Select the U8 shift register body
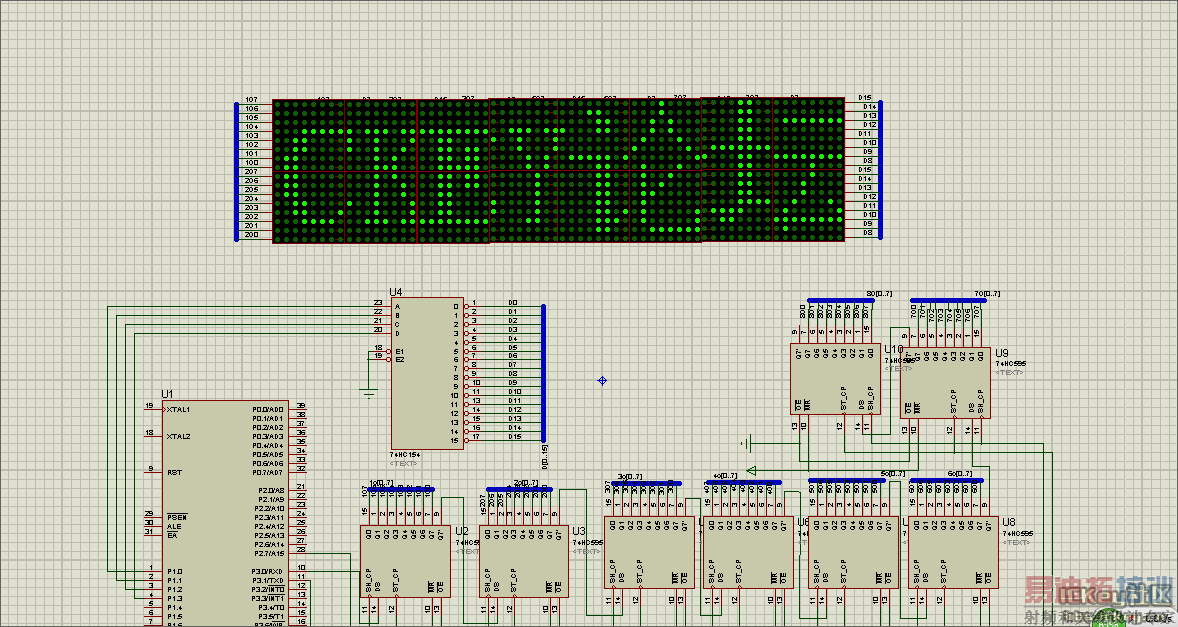Screen dimensions: 1178x627 (x=953, y=553)
